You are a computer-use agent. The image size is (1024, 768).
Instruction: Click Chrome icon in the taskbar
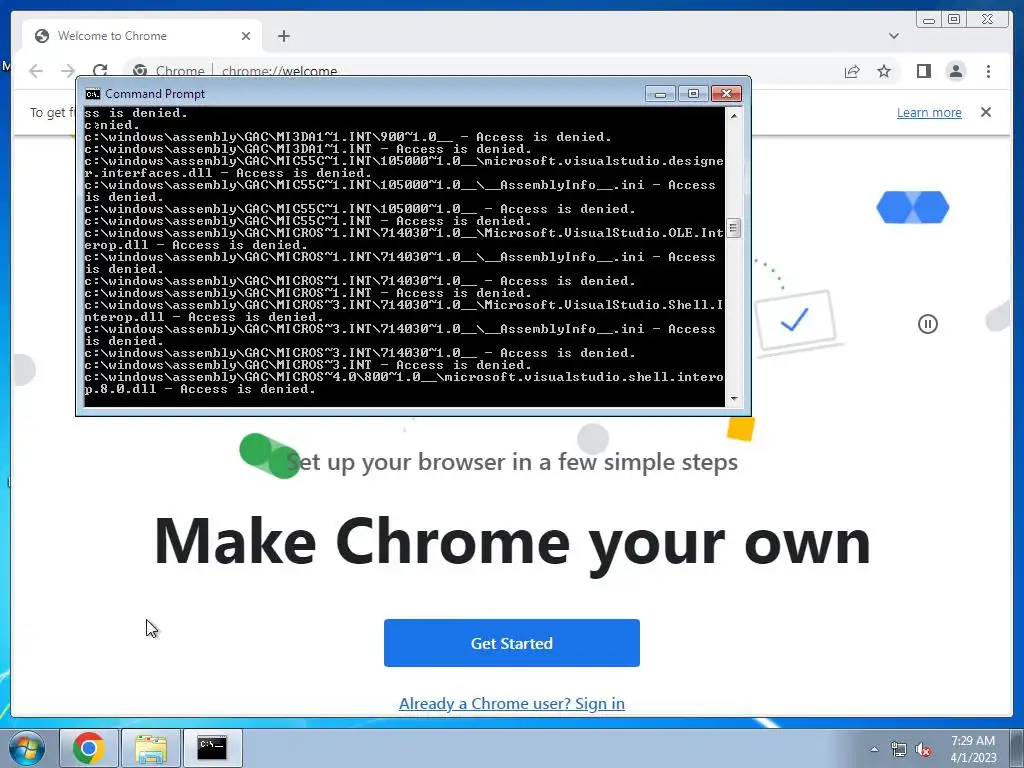click(x=89, y=748)
